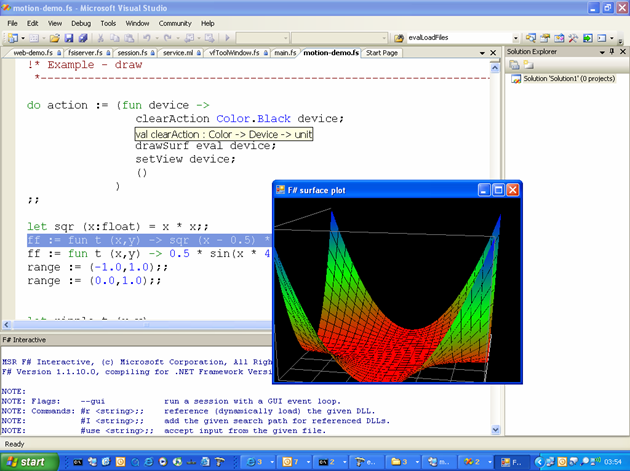Click the Cut scissors icon
This screenshot has height=471, width=630.
click(100, 38)
